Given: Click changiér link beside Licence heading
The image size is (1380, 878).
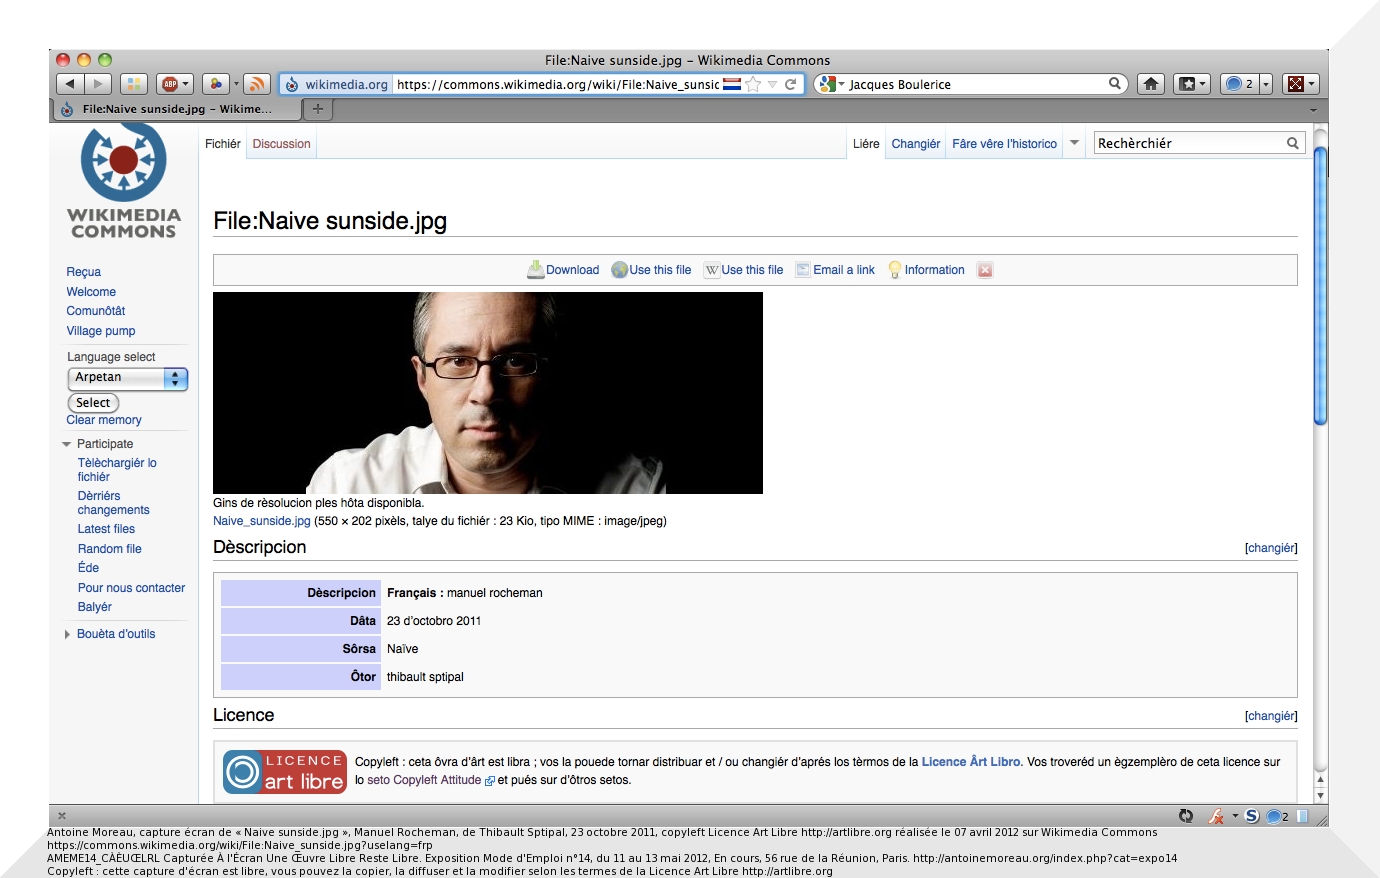Looking at the screenshot, I should point(1271,716).
